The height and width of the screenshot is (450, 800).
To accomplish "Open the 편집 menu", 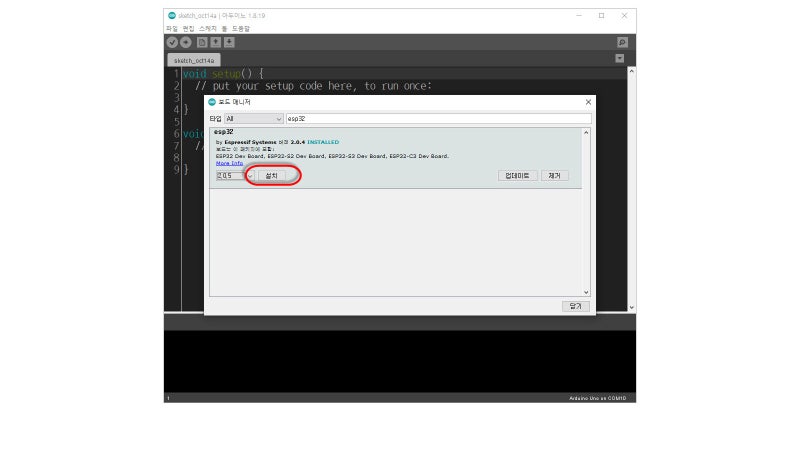I will pyautogui.click(x=188, y=29).
